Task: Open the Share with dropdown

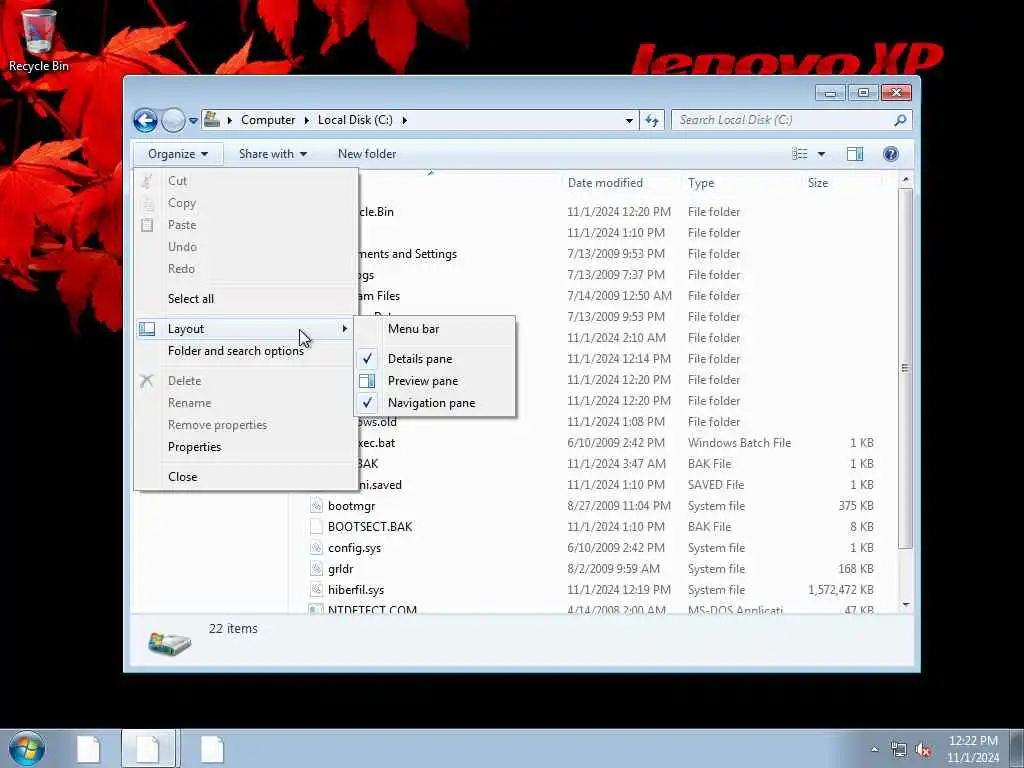Action: pyautogui.click(x=272, y=154)
